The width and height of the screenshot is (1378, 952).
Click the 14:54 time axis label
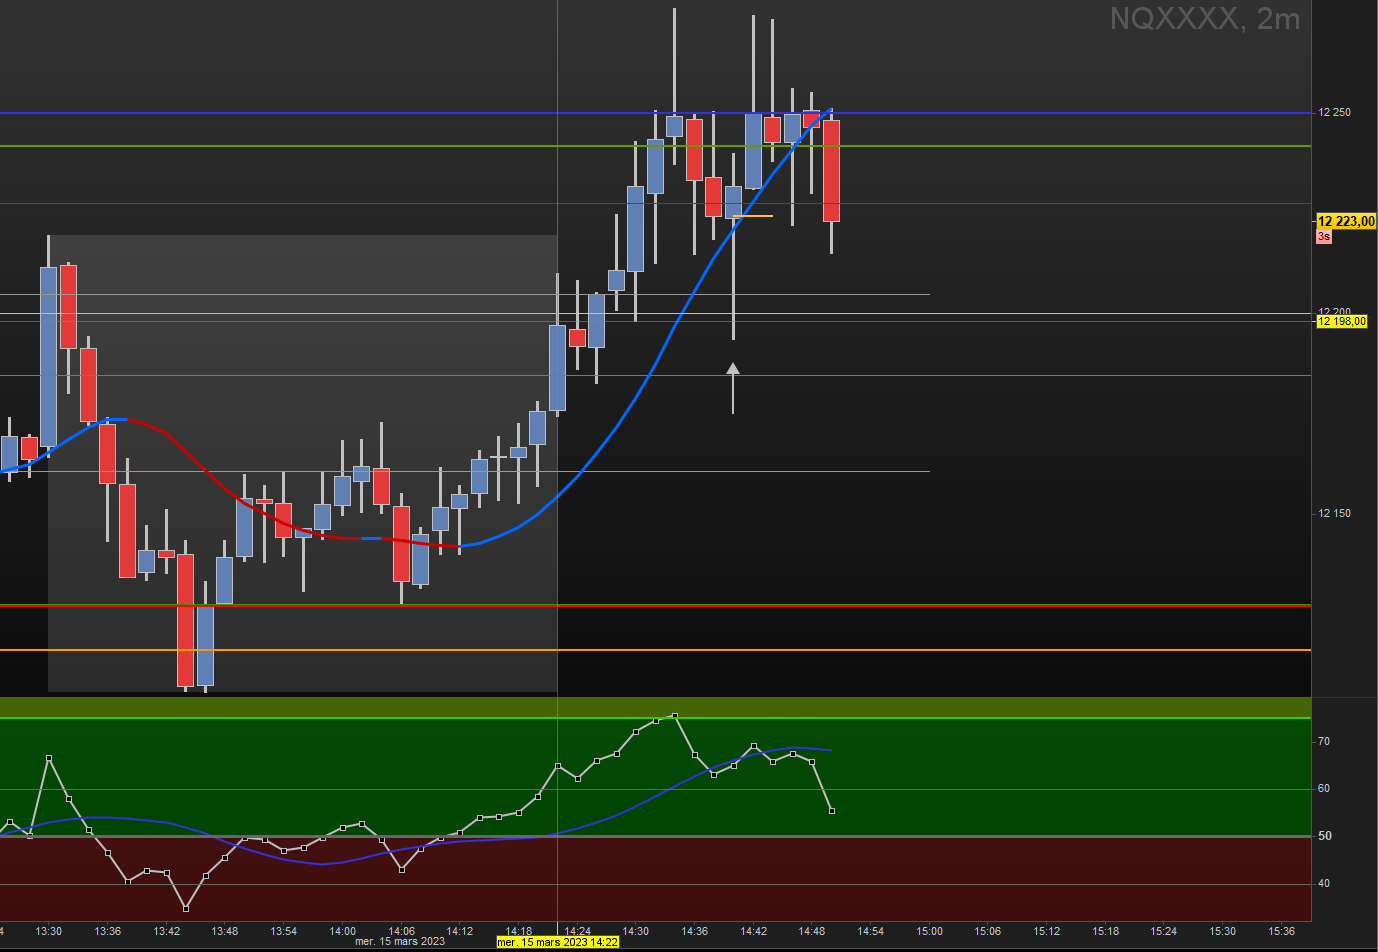pyautogui.click(x=871, y=931)
